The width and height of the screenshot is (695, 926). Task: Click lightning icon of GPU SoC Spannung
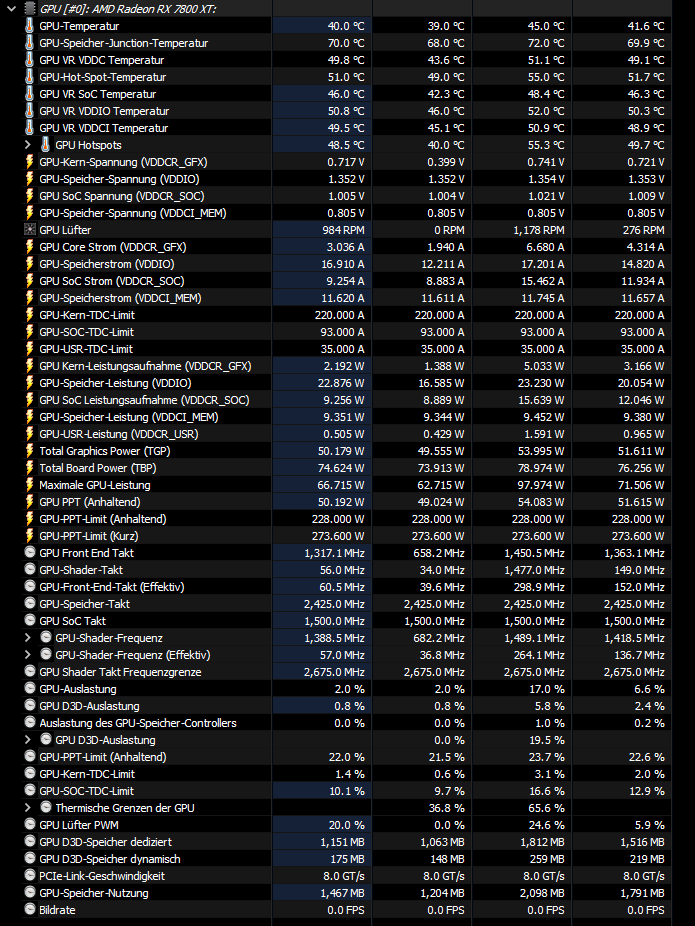pos(30,196)
